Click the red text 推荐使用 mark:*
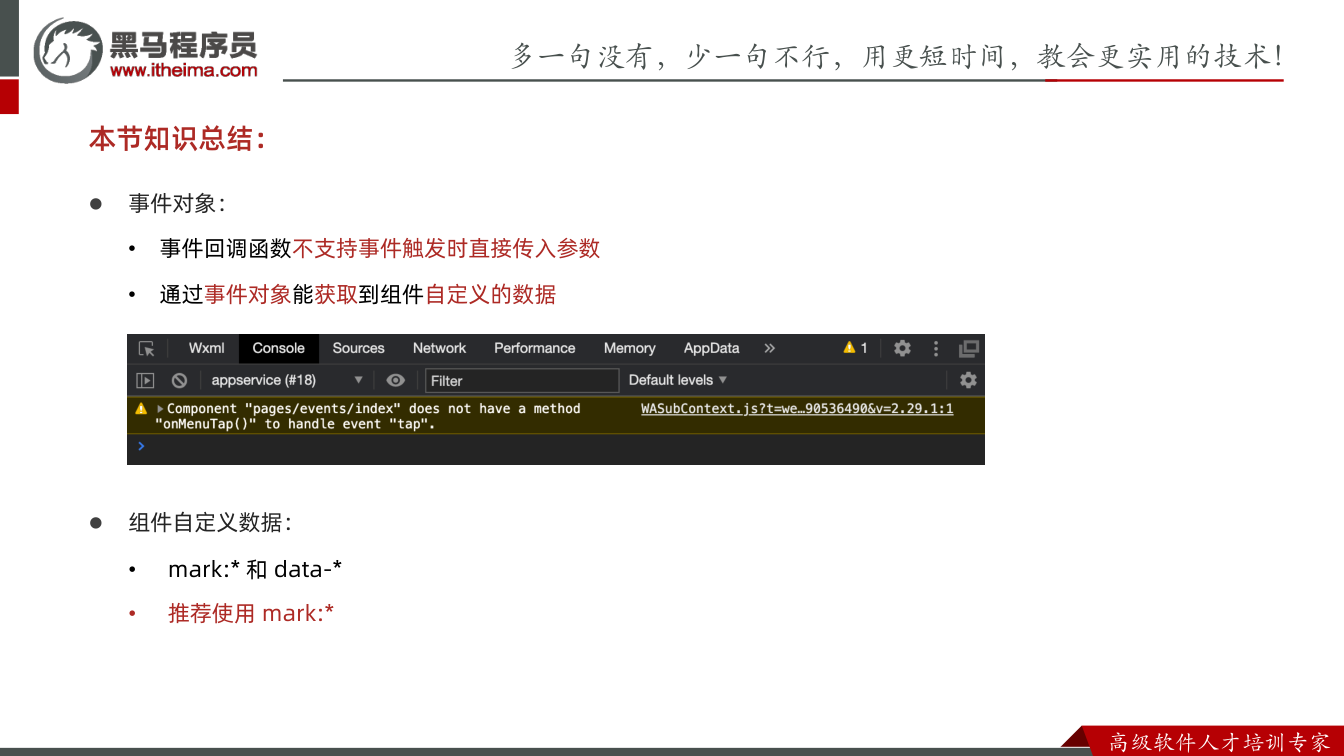 [x=251, y=613]
